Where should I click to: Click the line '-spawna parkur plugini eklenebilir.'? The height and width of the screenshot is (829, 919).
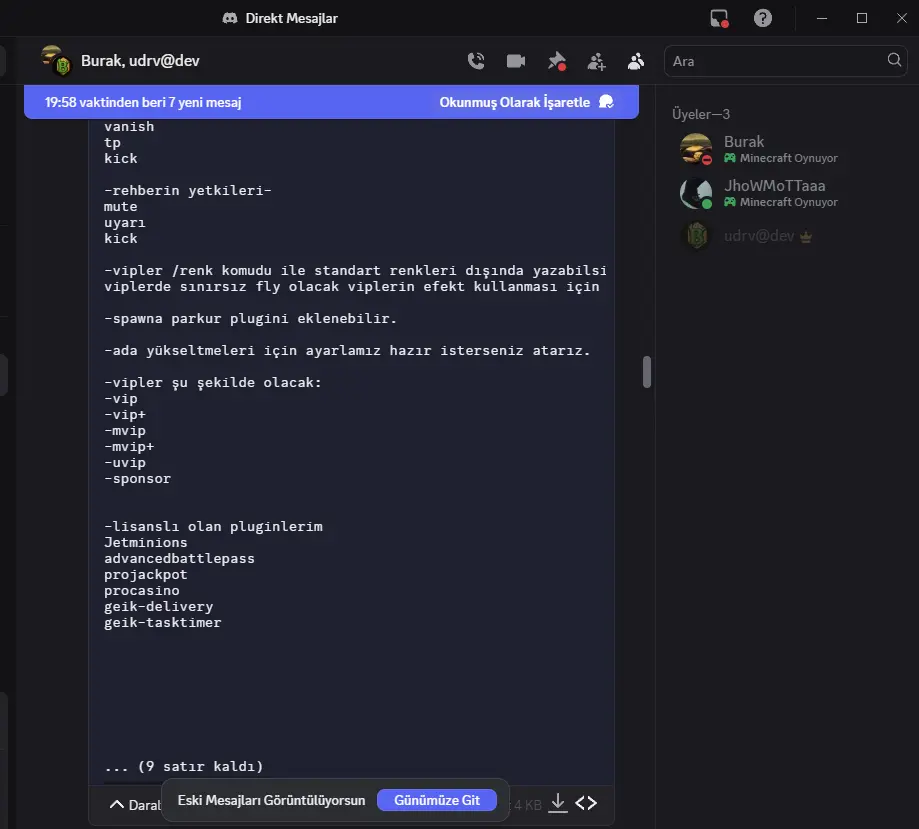coord(250,318)
